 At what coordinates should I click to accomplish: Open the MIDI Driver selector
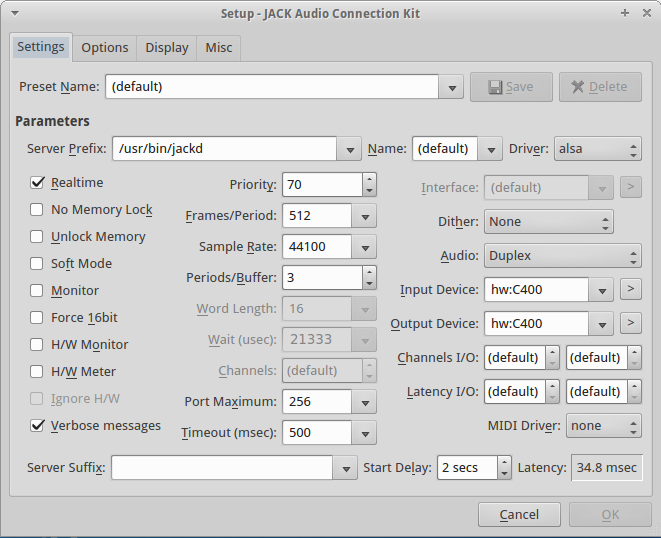[604, 426]
